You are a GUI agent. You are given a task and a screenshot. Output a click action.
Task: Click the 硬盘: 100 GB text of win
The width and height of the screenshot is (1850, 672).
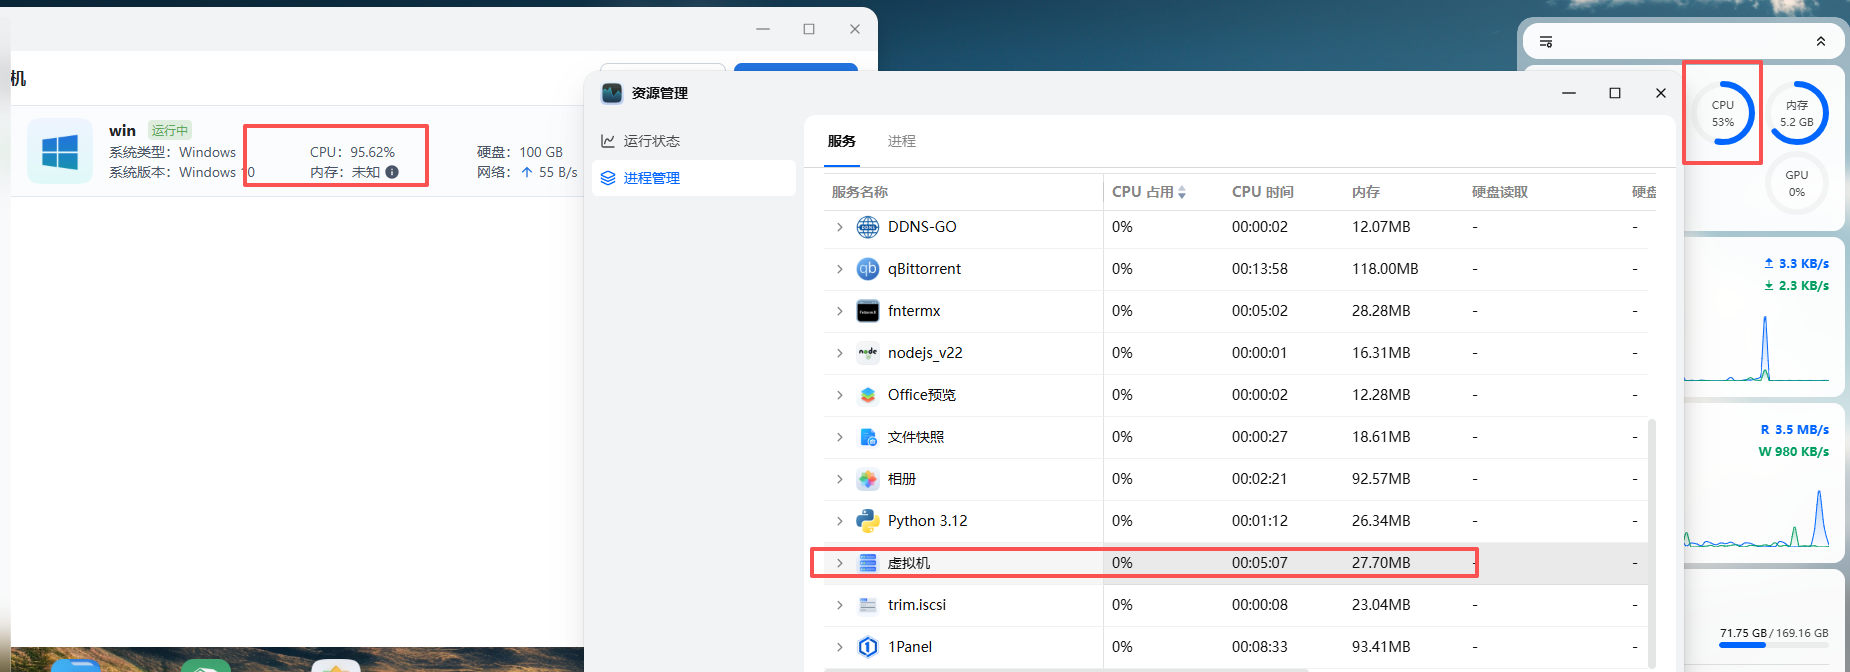point(520,152)
